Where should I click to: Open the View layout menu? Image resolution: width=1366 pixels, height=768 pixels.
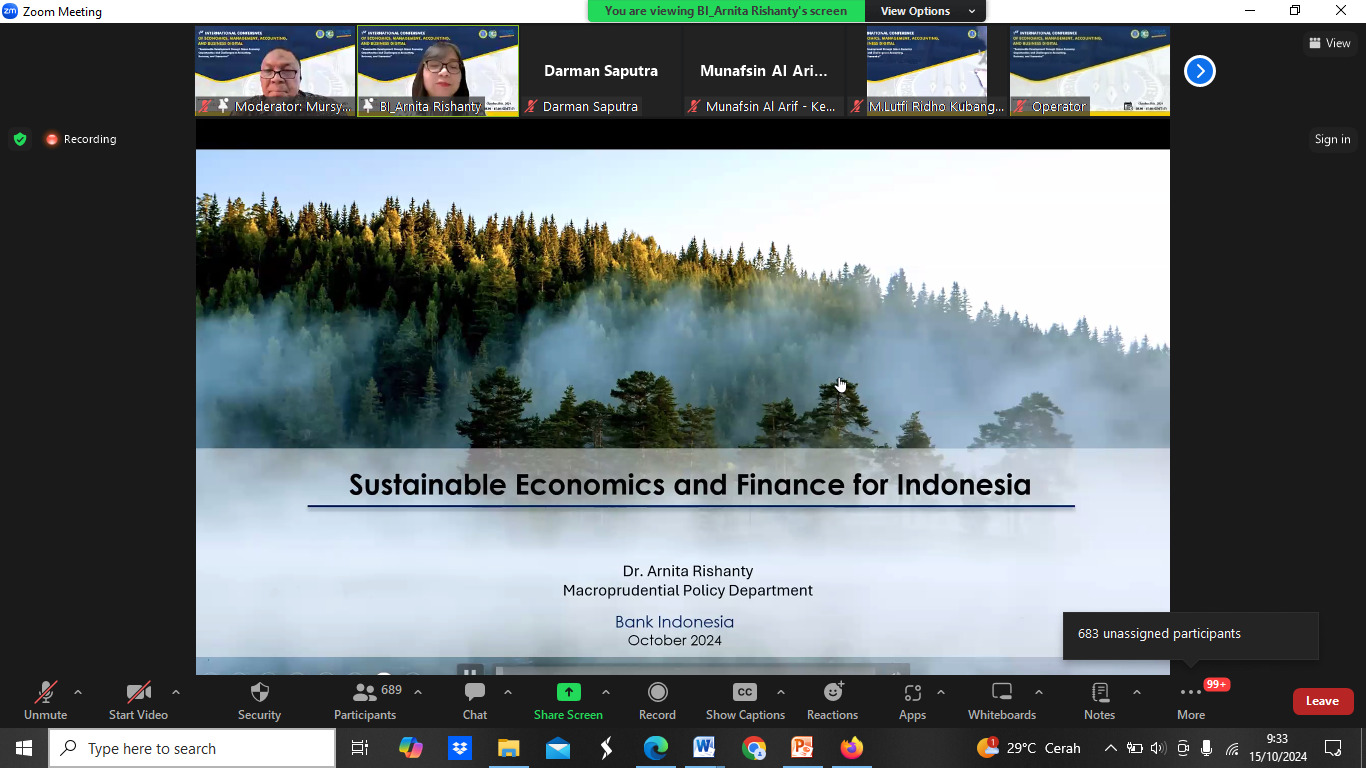point(1330,43)
